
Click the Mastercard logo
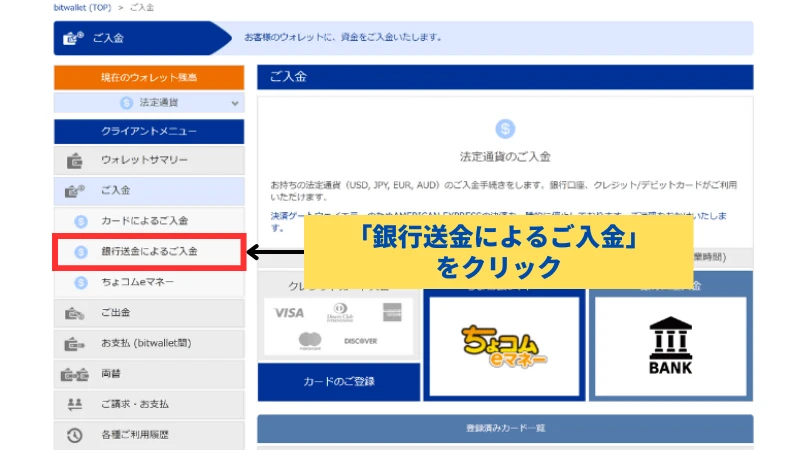click(x=310, y=341)
